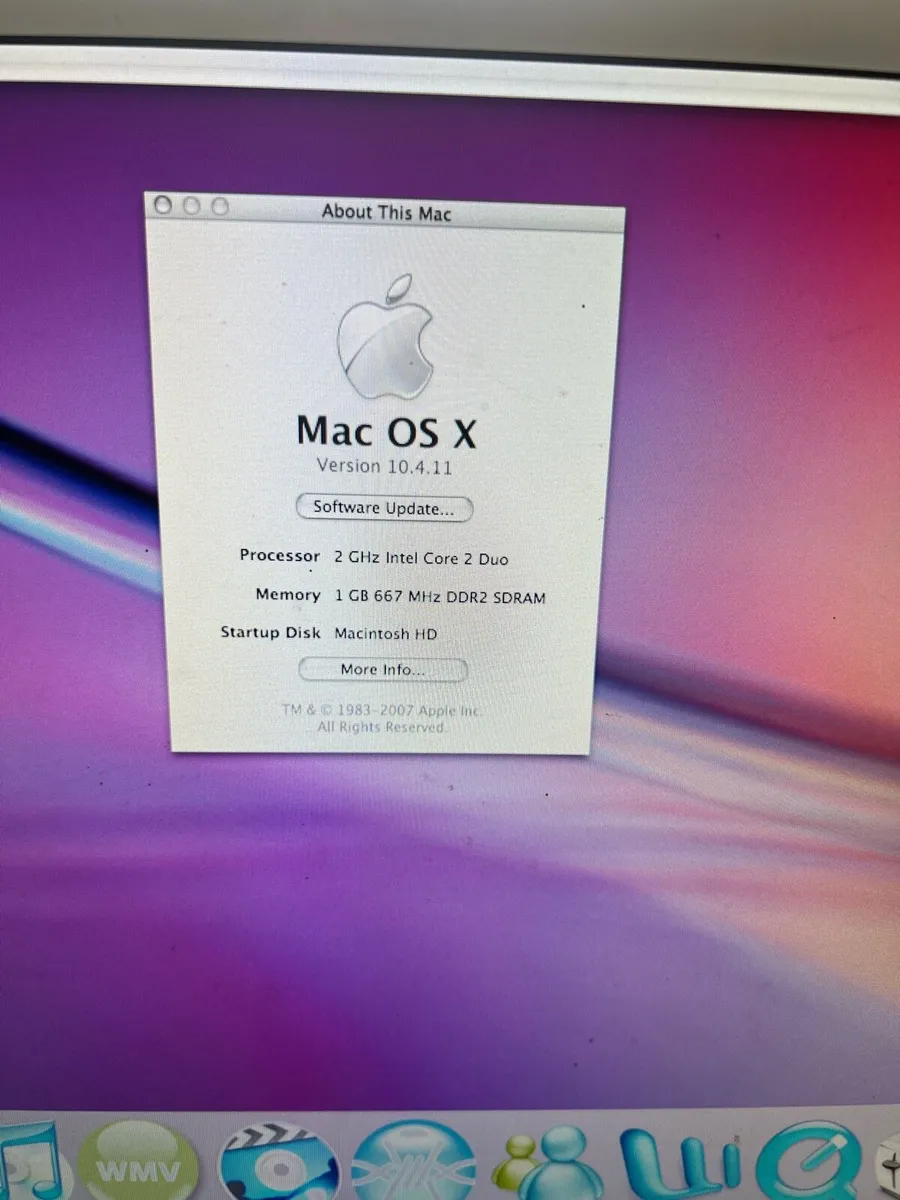The image size is (900, 1200).
Task: Close the About This Mac window
Action: [x=164, y=205]
